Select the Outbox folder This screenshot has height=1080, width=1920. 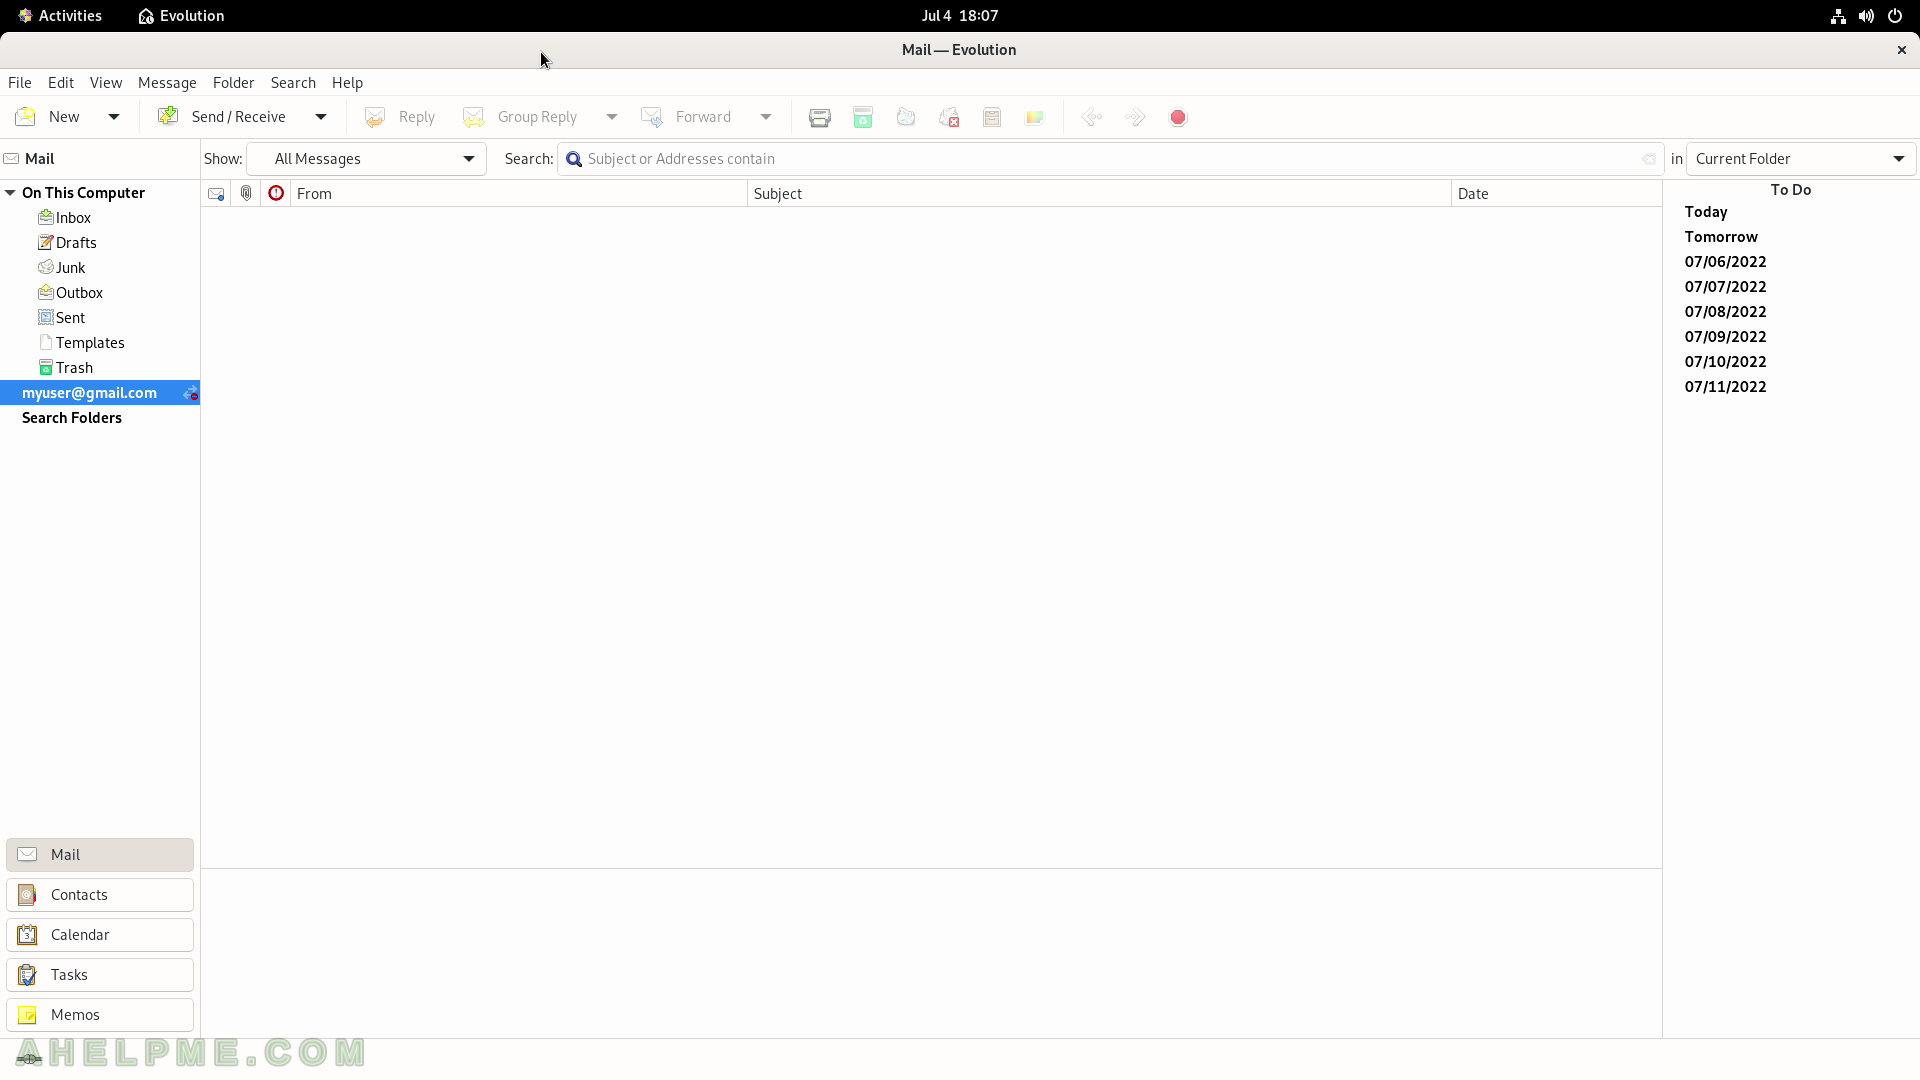pyautogui.click(x=79, y=293)
